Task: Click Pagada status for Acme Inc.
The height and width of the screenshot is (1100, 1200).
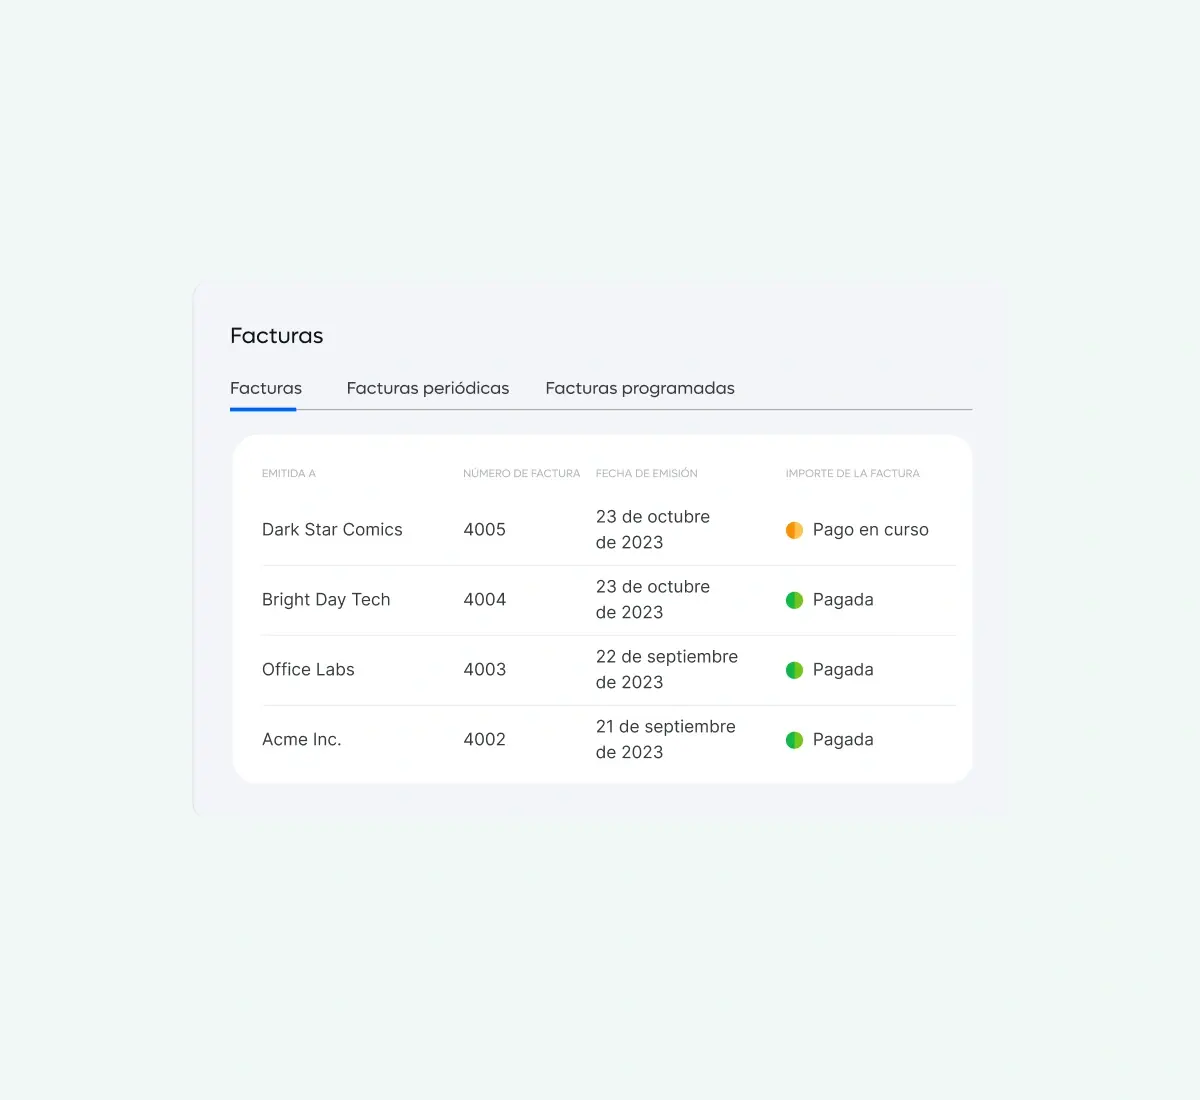Action: 843,740
